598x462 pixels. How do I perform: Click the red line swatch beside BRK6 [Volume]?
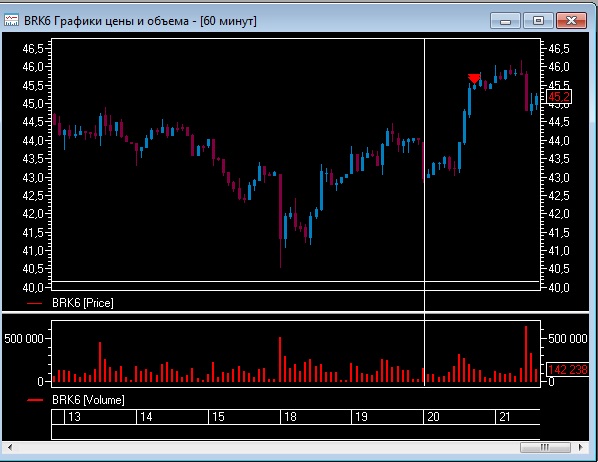(x=35, y=400)
